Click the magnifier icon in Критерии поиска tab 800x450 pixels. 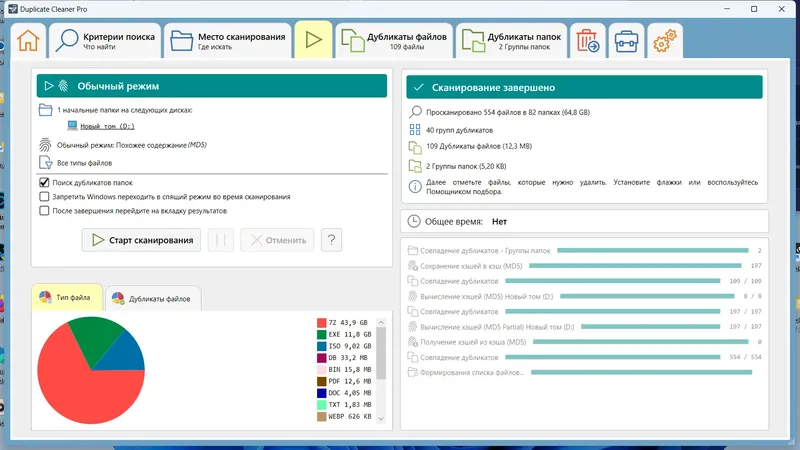click(x=67, y=40)
